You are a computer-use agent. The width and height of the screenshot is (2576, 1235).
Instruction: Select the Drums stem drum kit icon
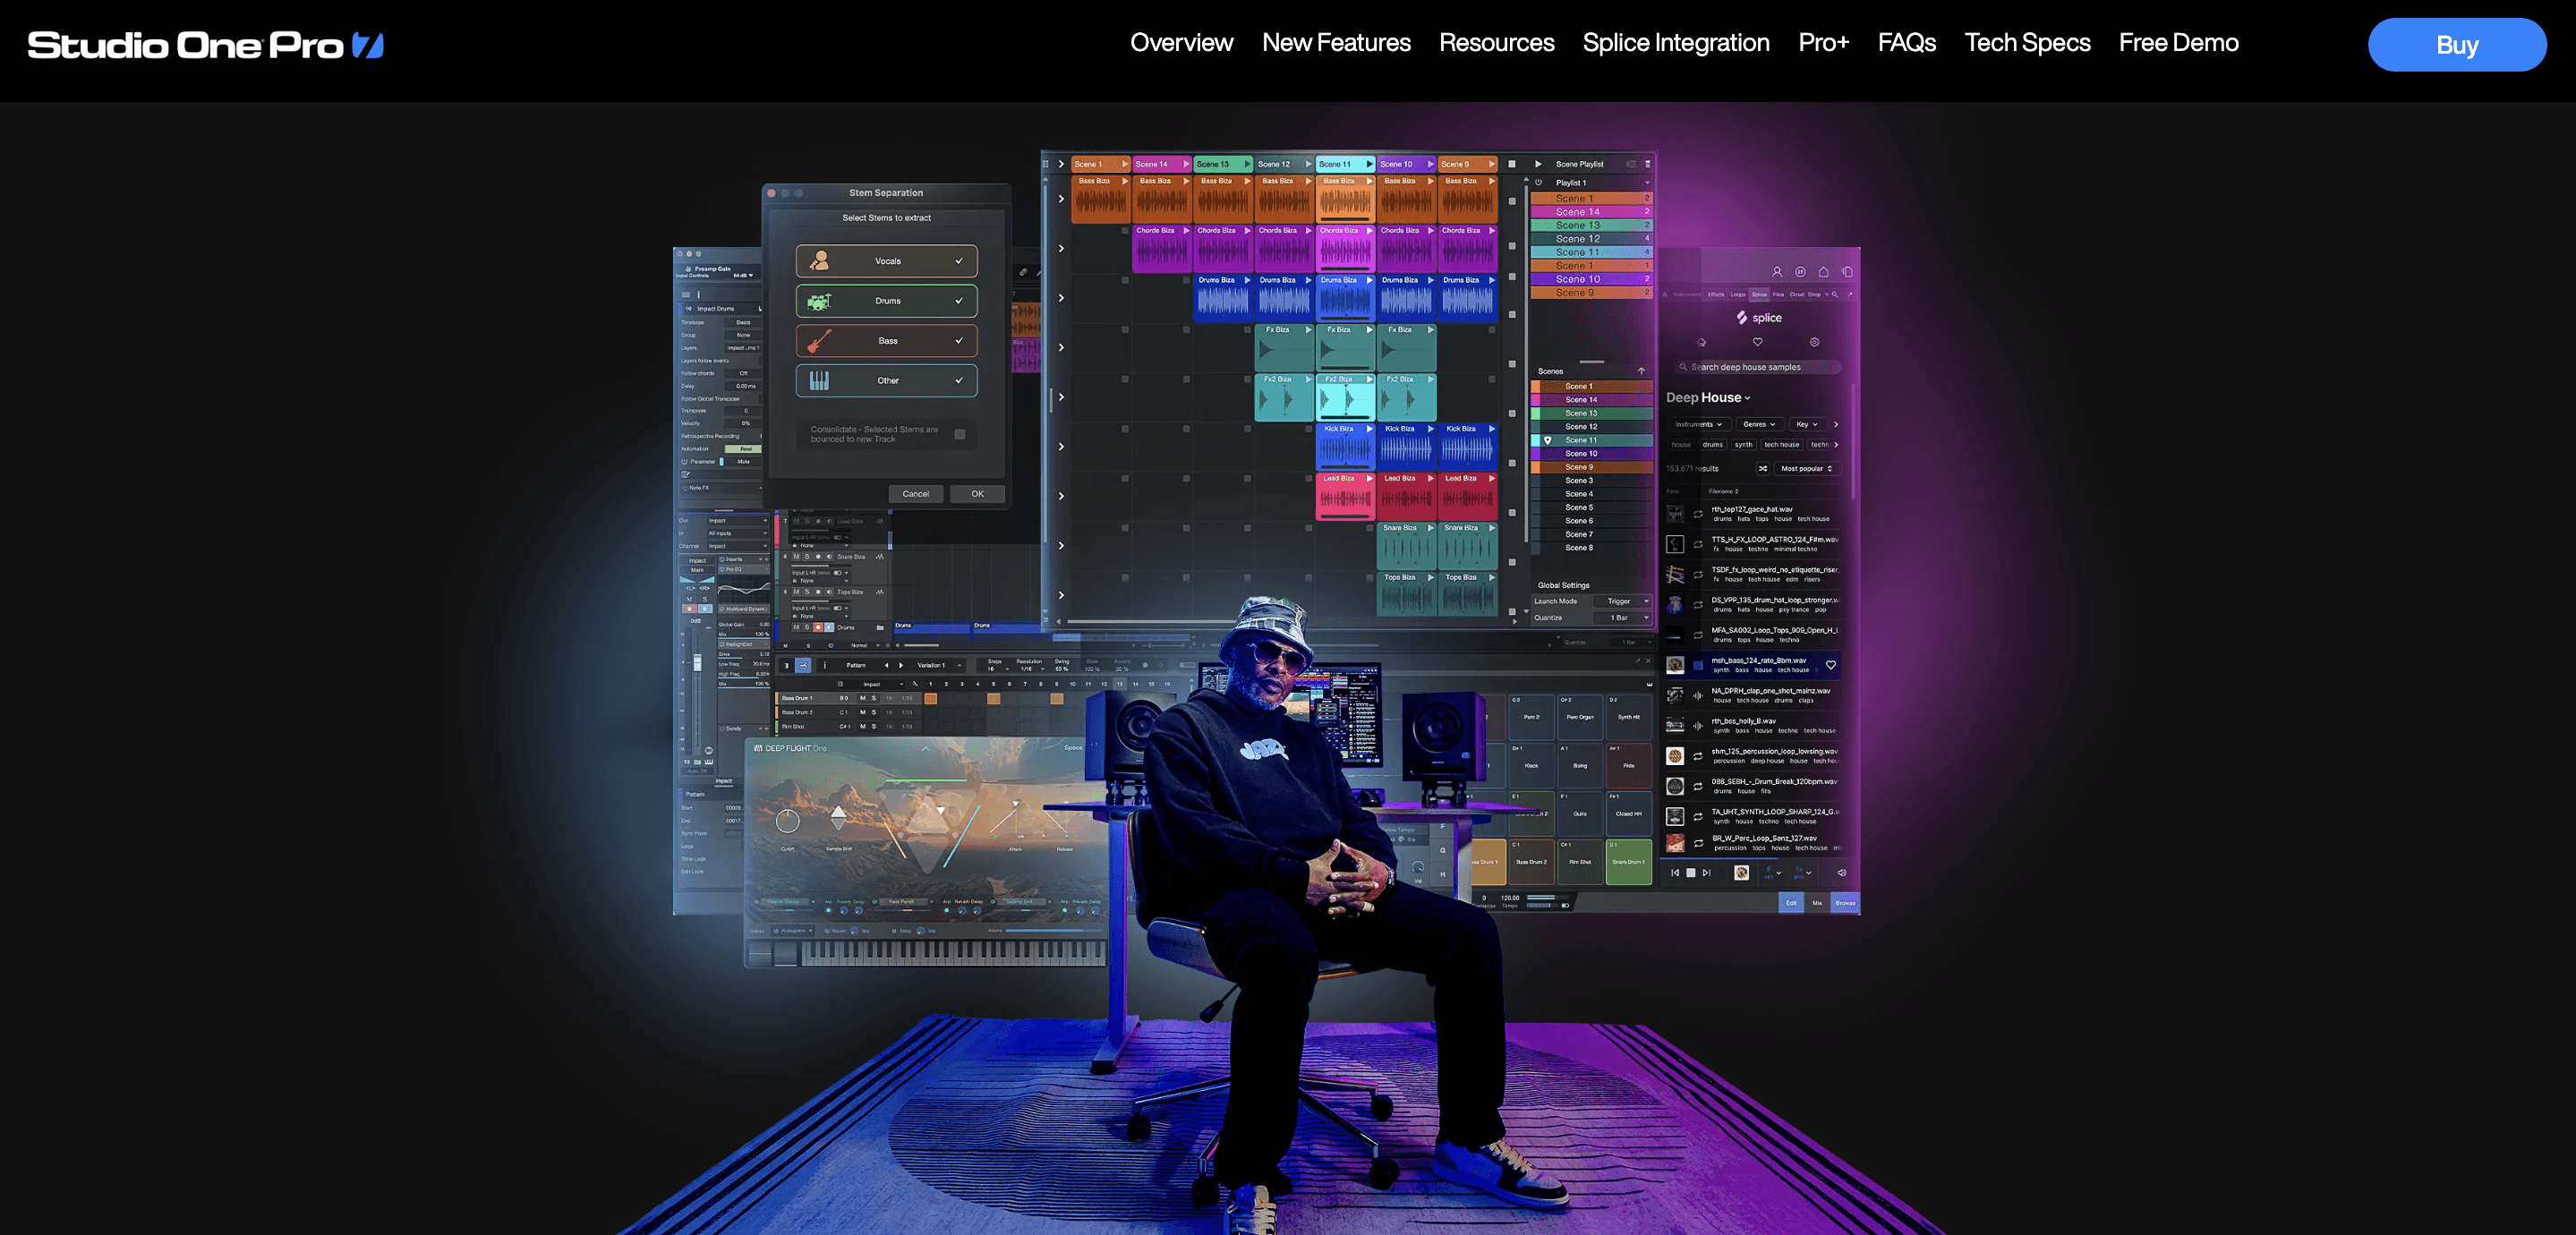pos(818,302)
